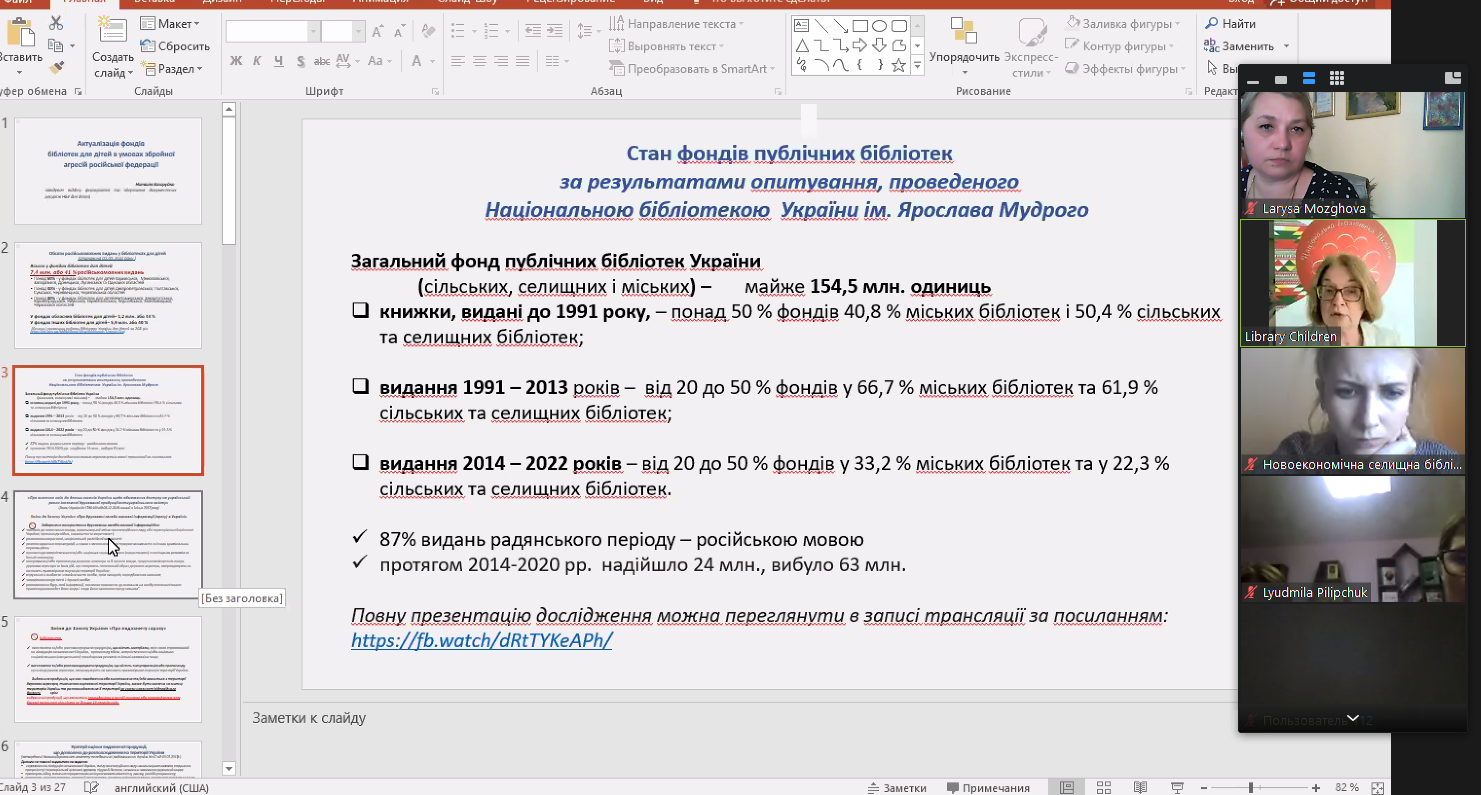Open the fb.watch presentation link on slide
1481x795 pixels.
[x=481, y=641]
